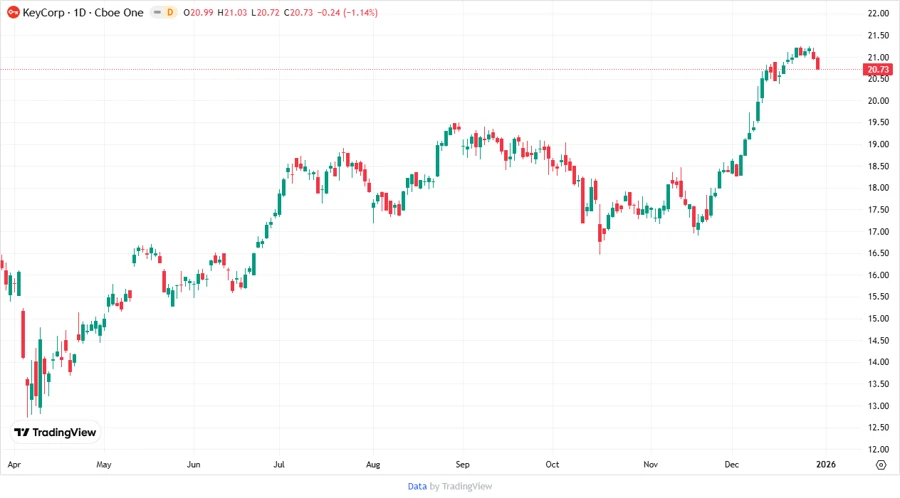Image resolution: width=900 pixels, height=498 pixels.
Task: Click the 18.00 price axis label
Action: click(x=878, y=188)
